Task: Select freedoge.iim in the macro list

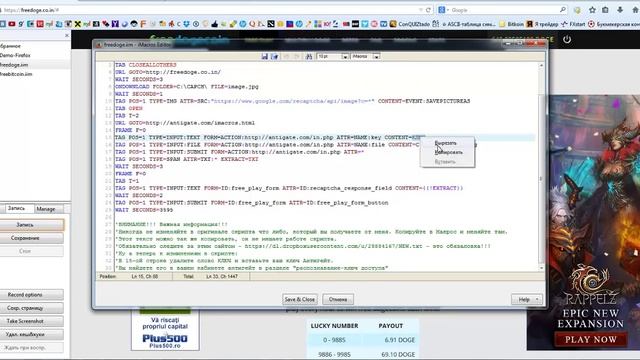Action: point(35,65)
